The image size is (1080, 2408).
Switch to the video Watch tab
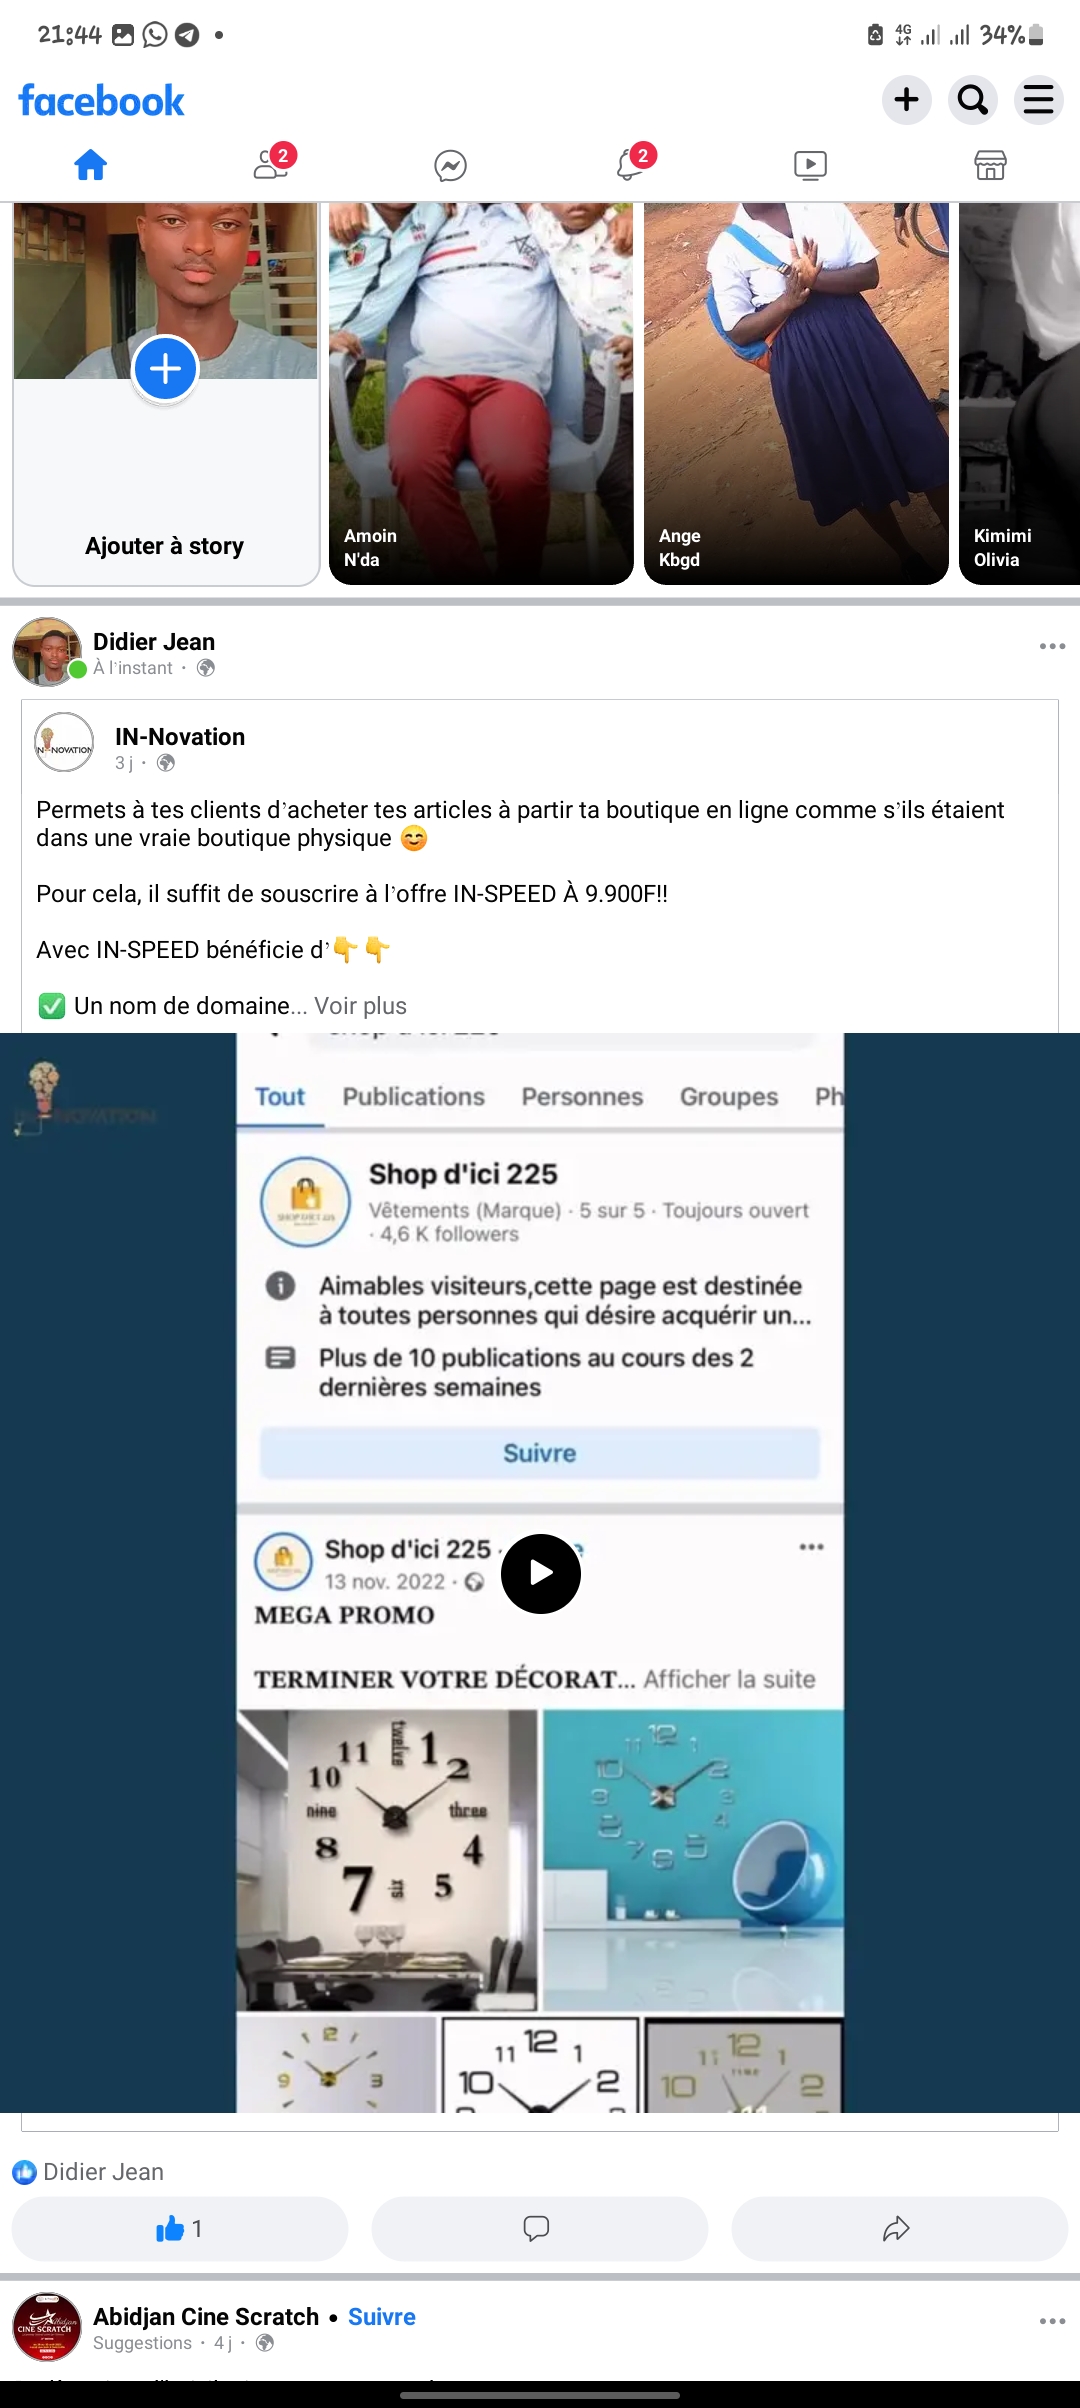(x=810, y=165)
